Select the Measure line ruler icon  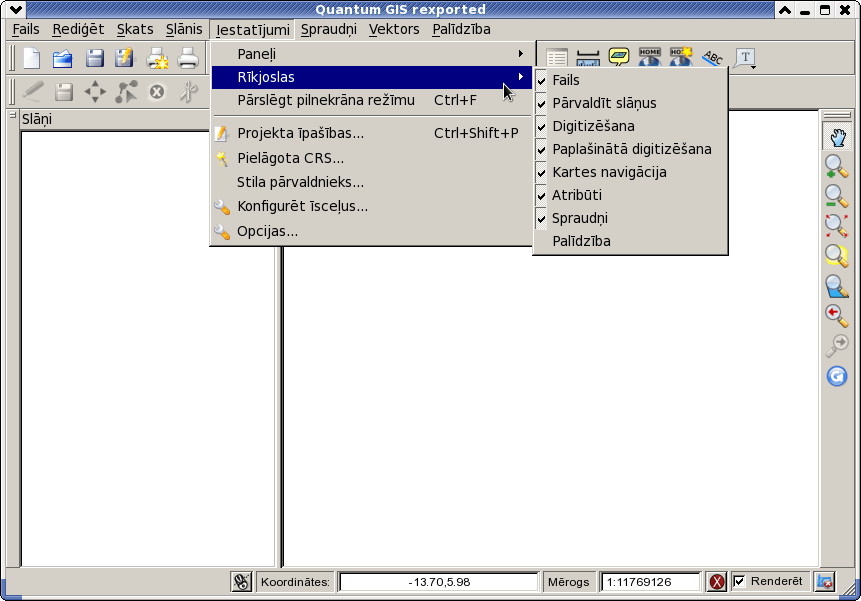pyautogui.click(x=588, y=58)
